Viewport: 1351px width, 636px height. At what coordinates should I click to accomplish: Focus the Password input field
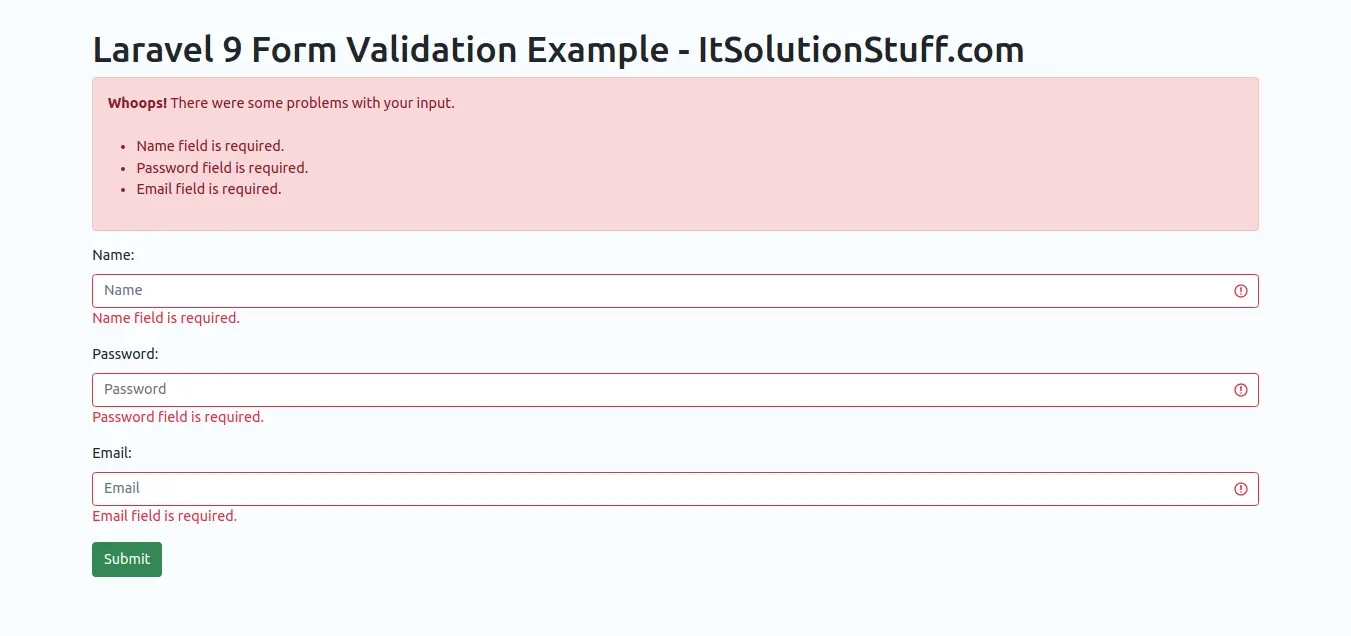(660, 390)
